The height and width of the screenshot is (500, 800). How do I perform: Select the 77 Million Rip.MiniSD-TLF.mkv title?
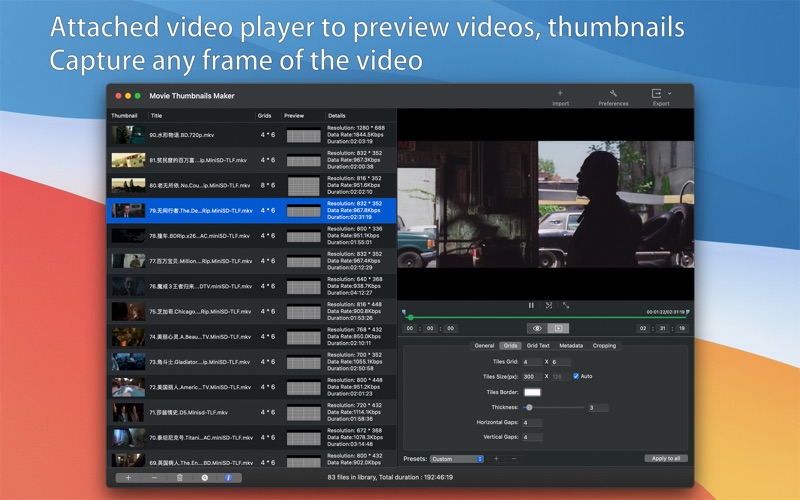click(201, 261)
